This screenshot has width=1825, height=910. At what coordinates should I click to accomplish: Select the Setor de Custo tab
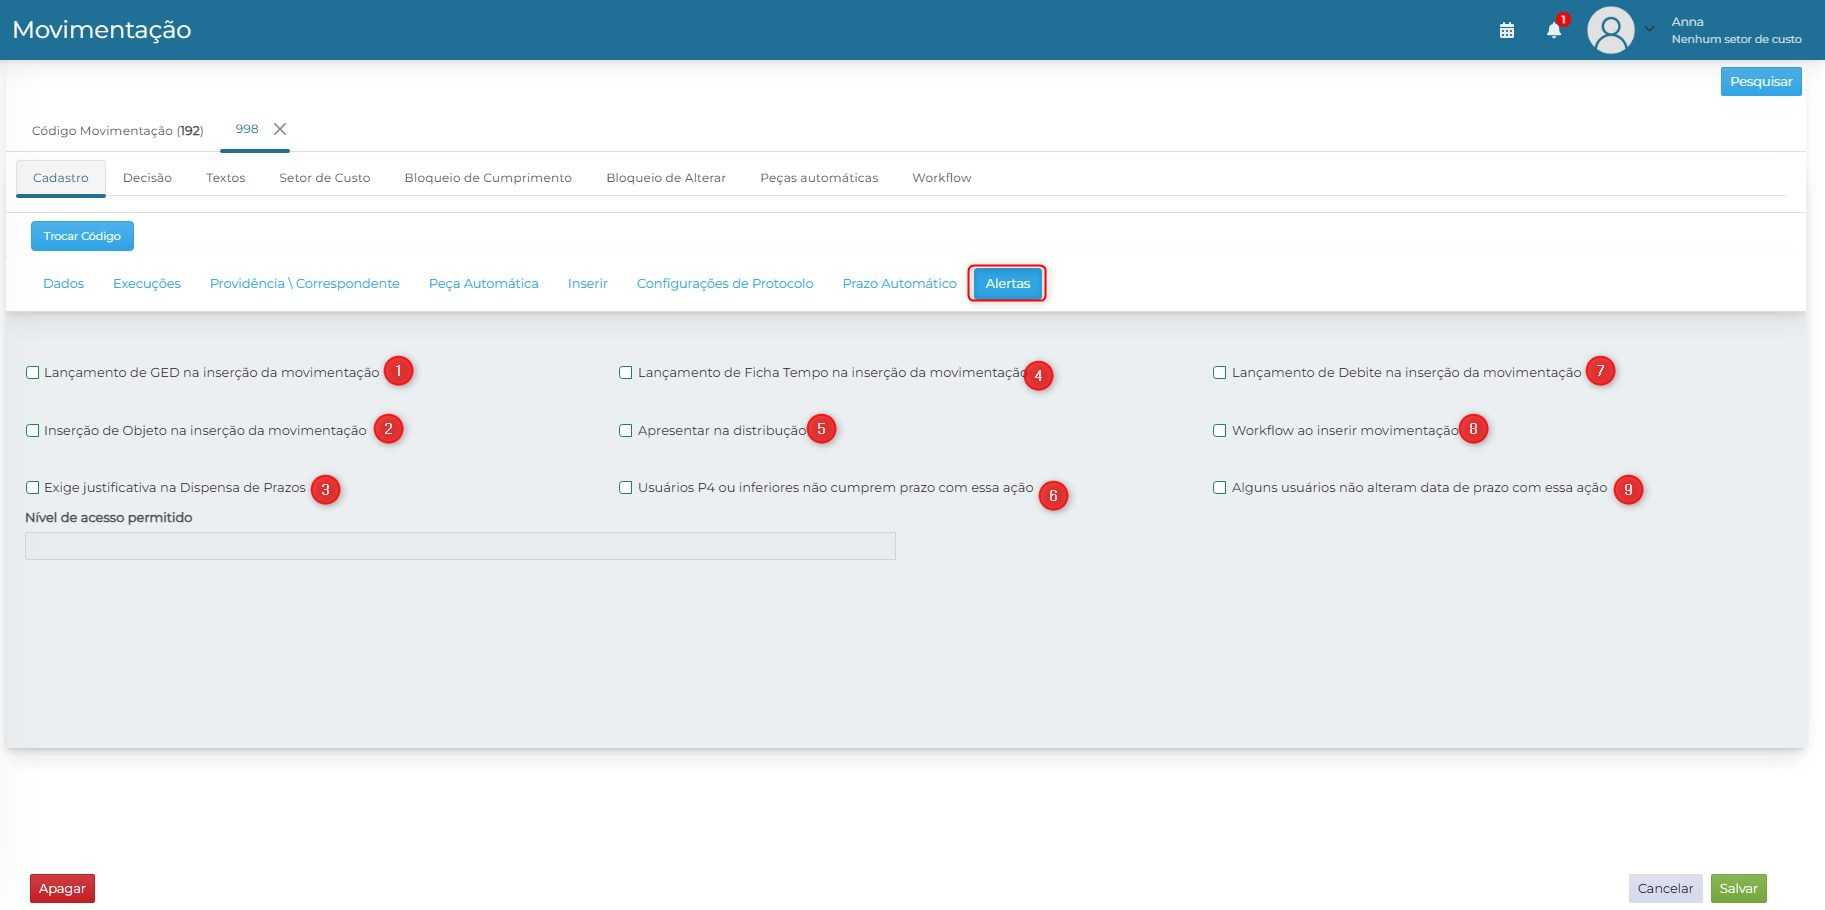pyautogui.click(x=325, y=178)
